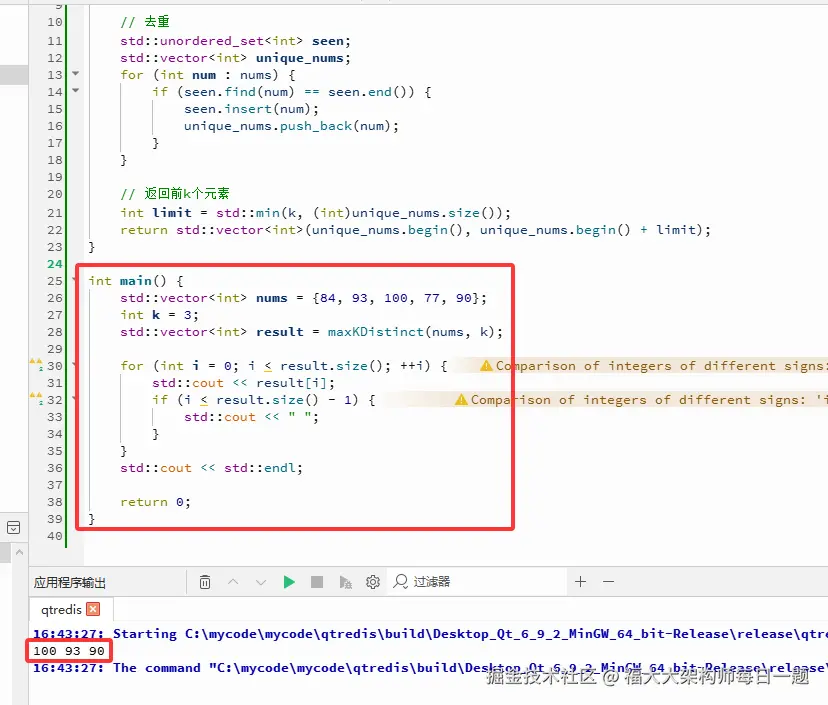Image resolution: width=828 pixels, height=705 pixels.
Task: Re-run the program with the green play icon
Action: point(289,582)
